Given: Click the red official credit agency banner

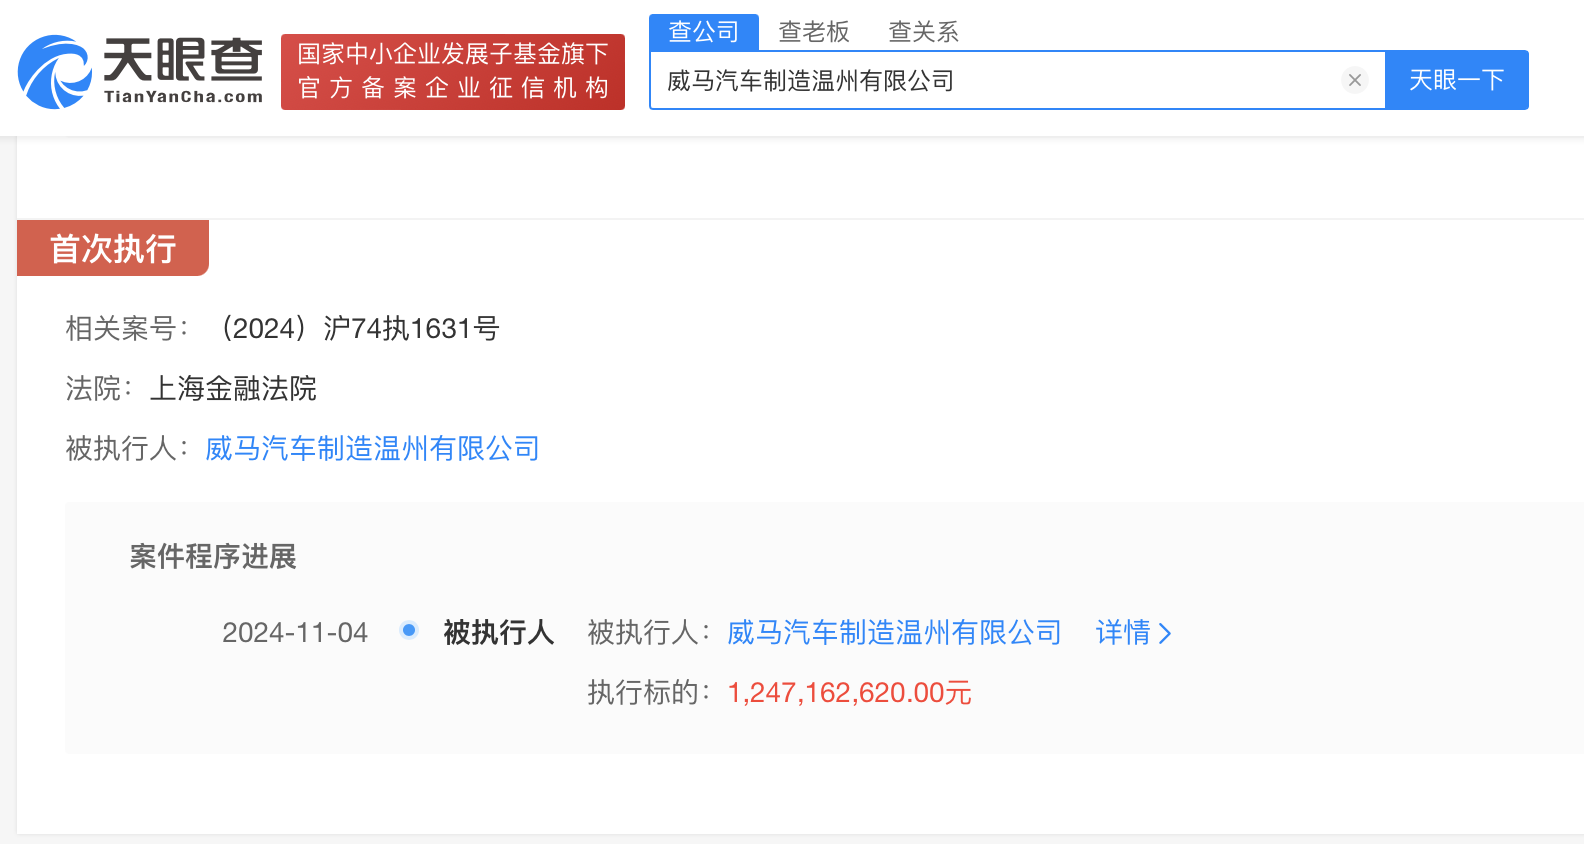Looking at the screenshot, I should [453, 72].
